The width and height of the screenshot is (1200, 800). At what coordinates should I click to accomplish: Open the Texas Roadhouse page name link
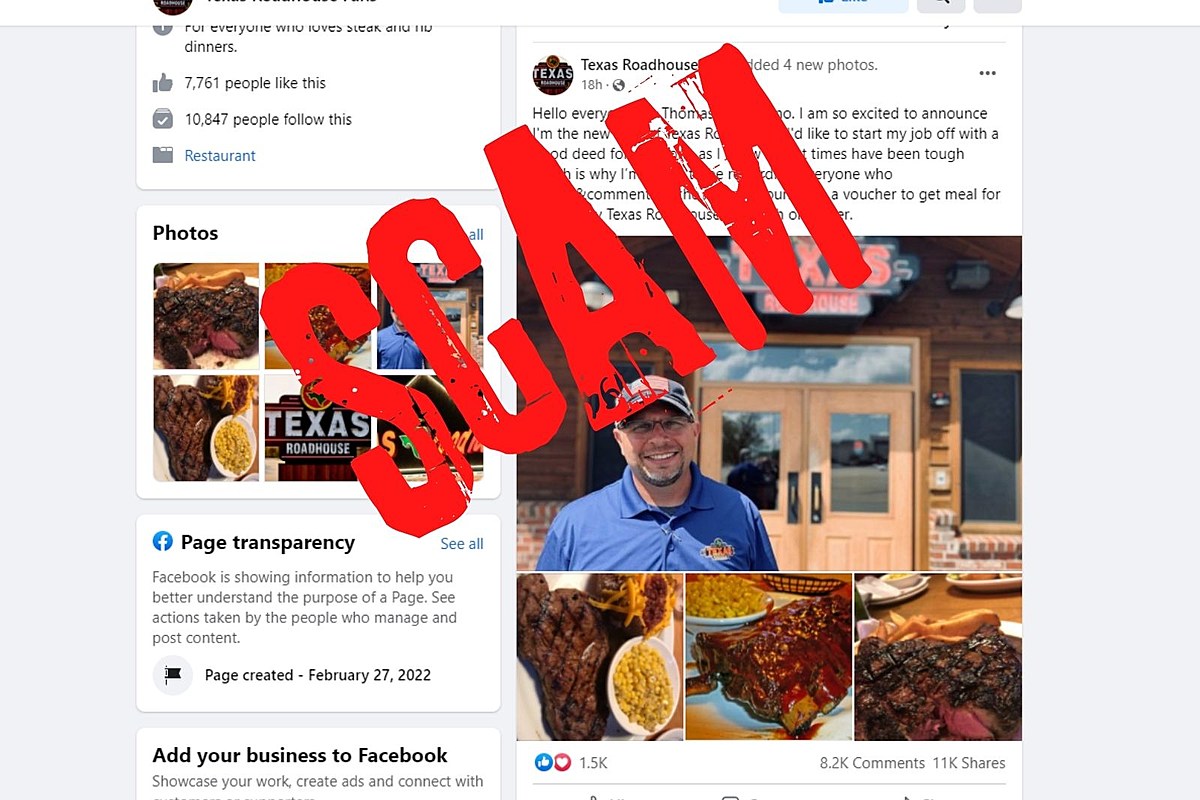(x=639, y=65)
